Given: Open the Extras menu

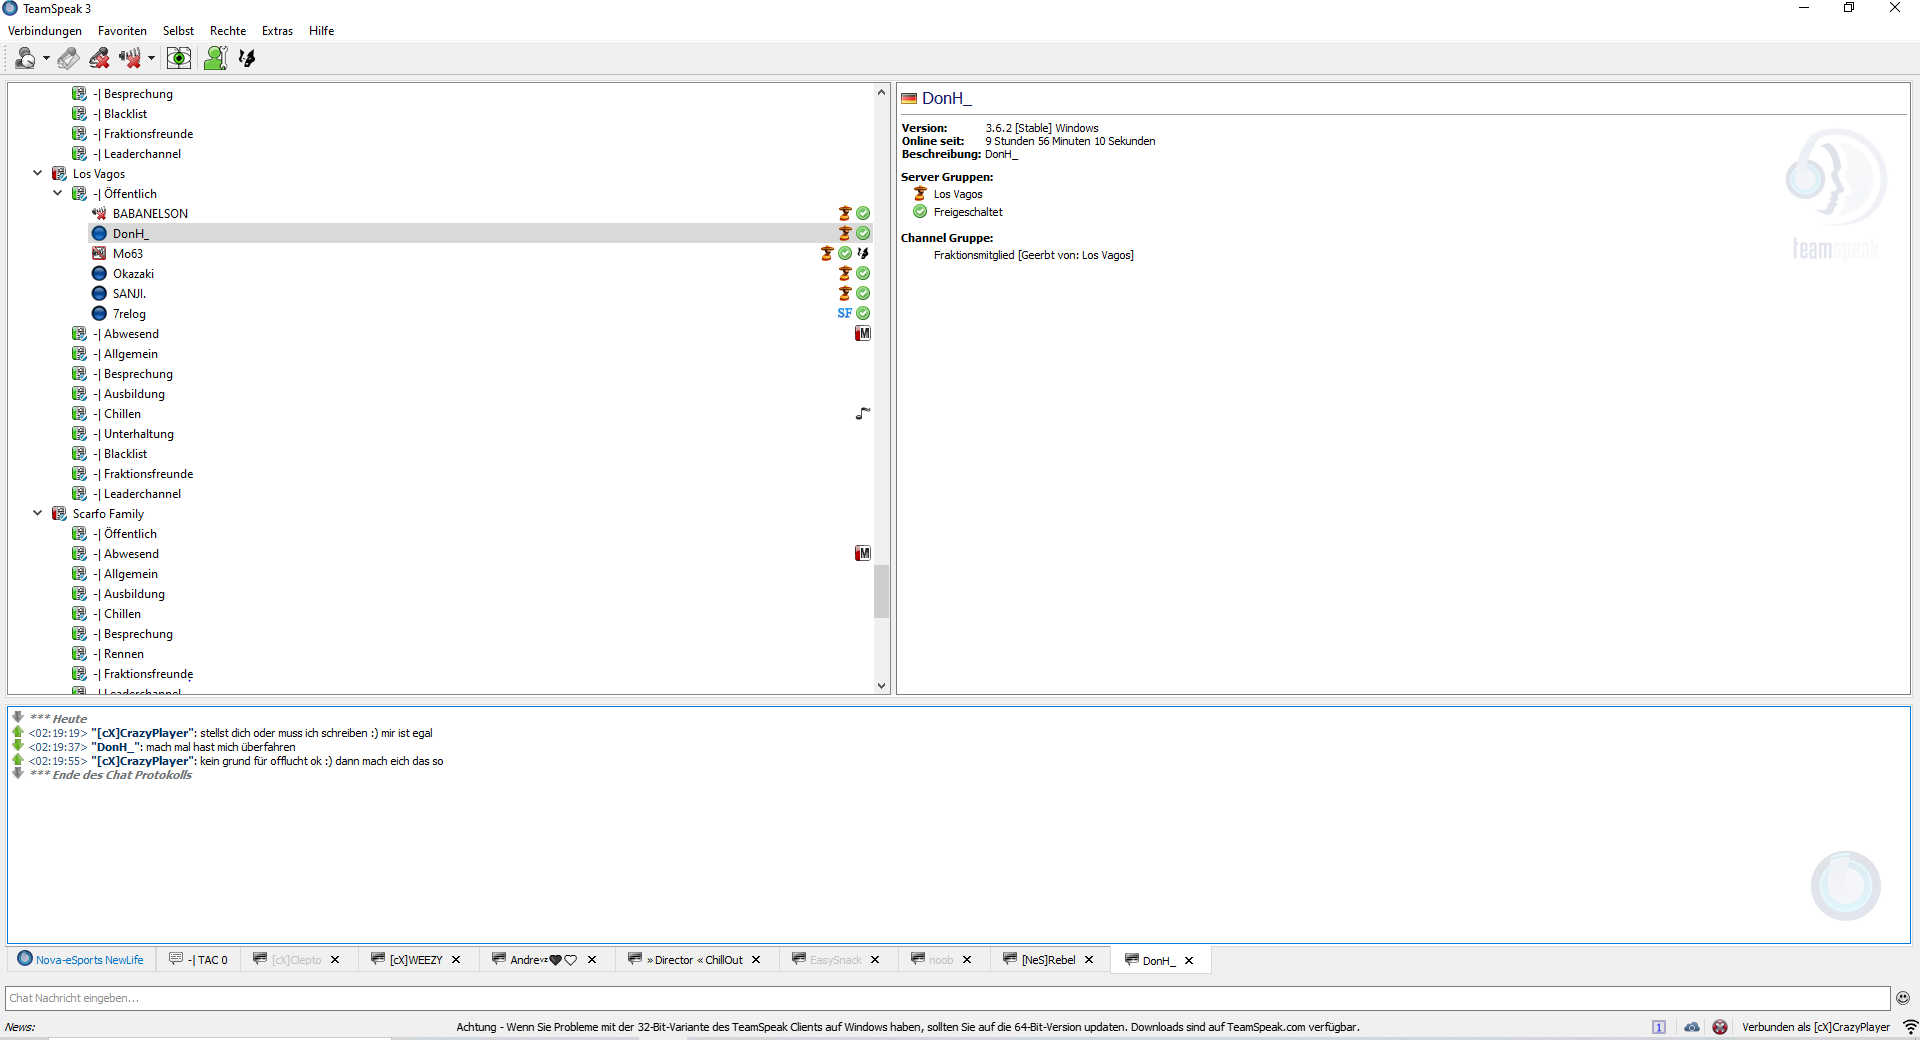Looking at the screenshot, I should click(x=277, y=31).
